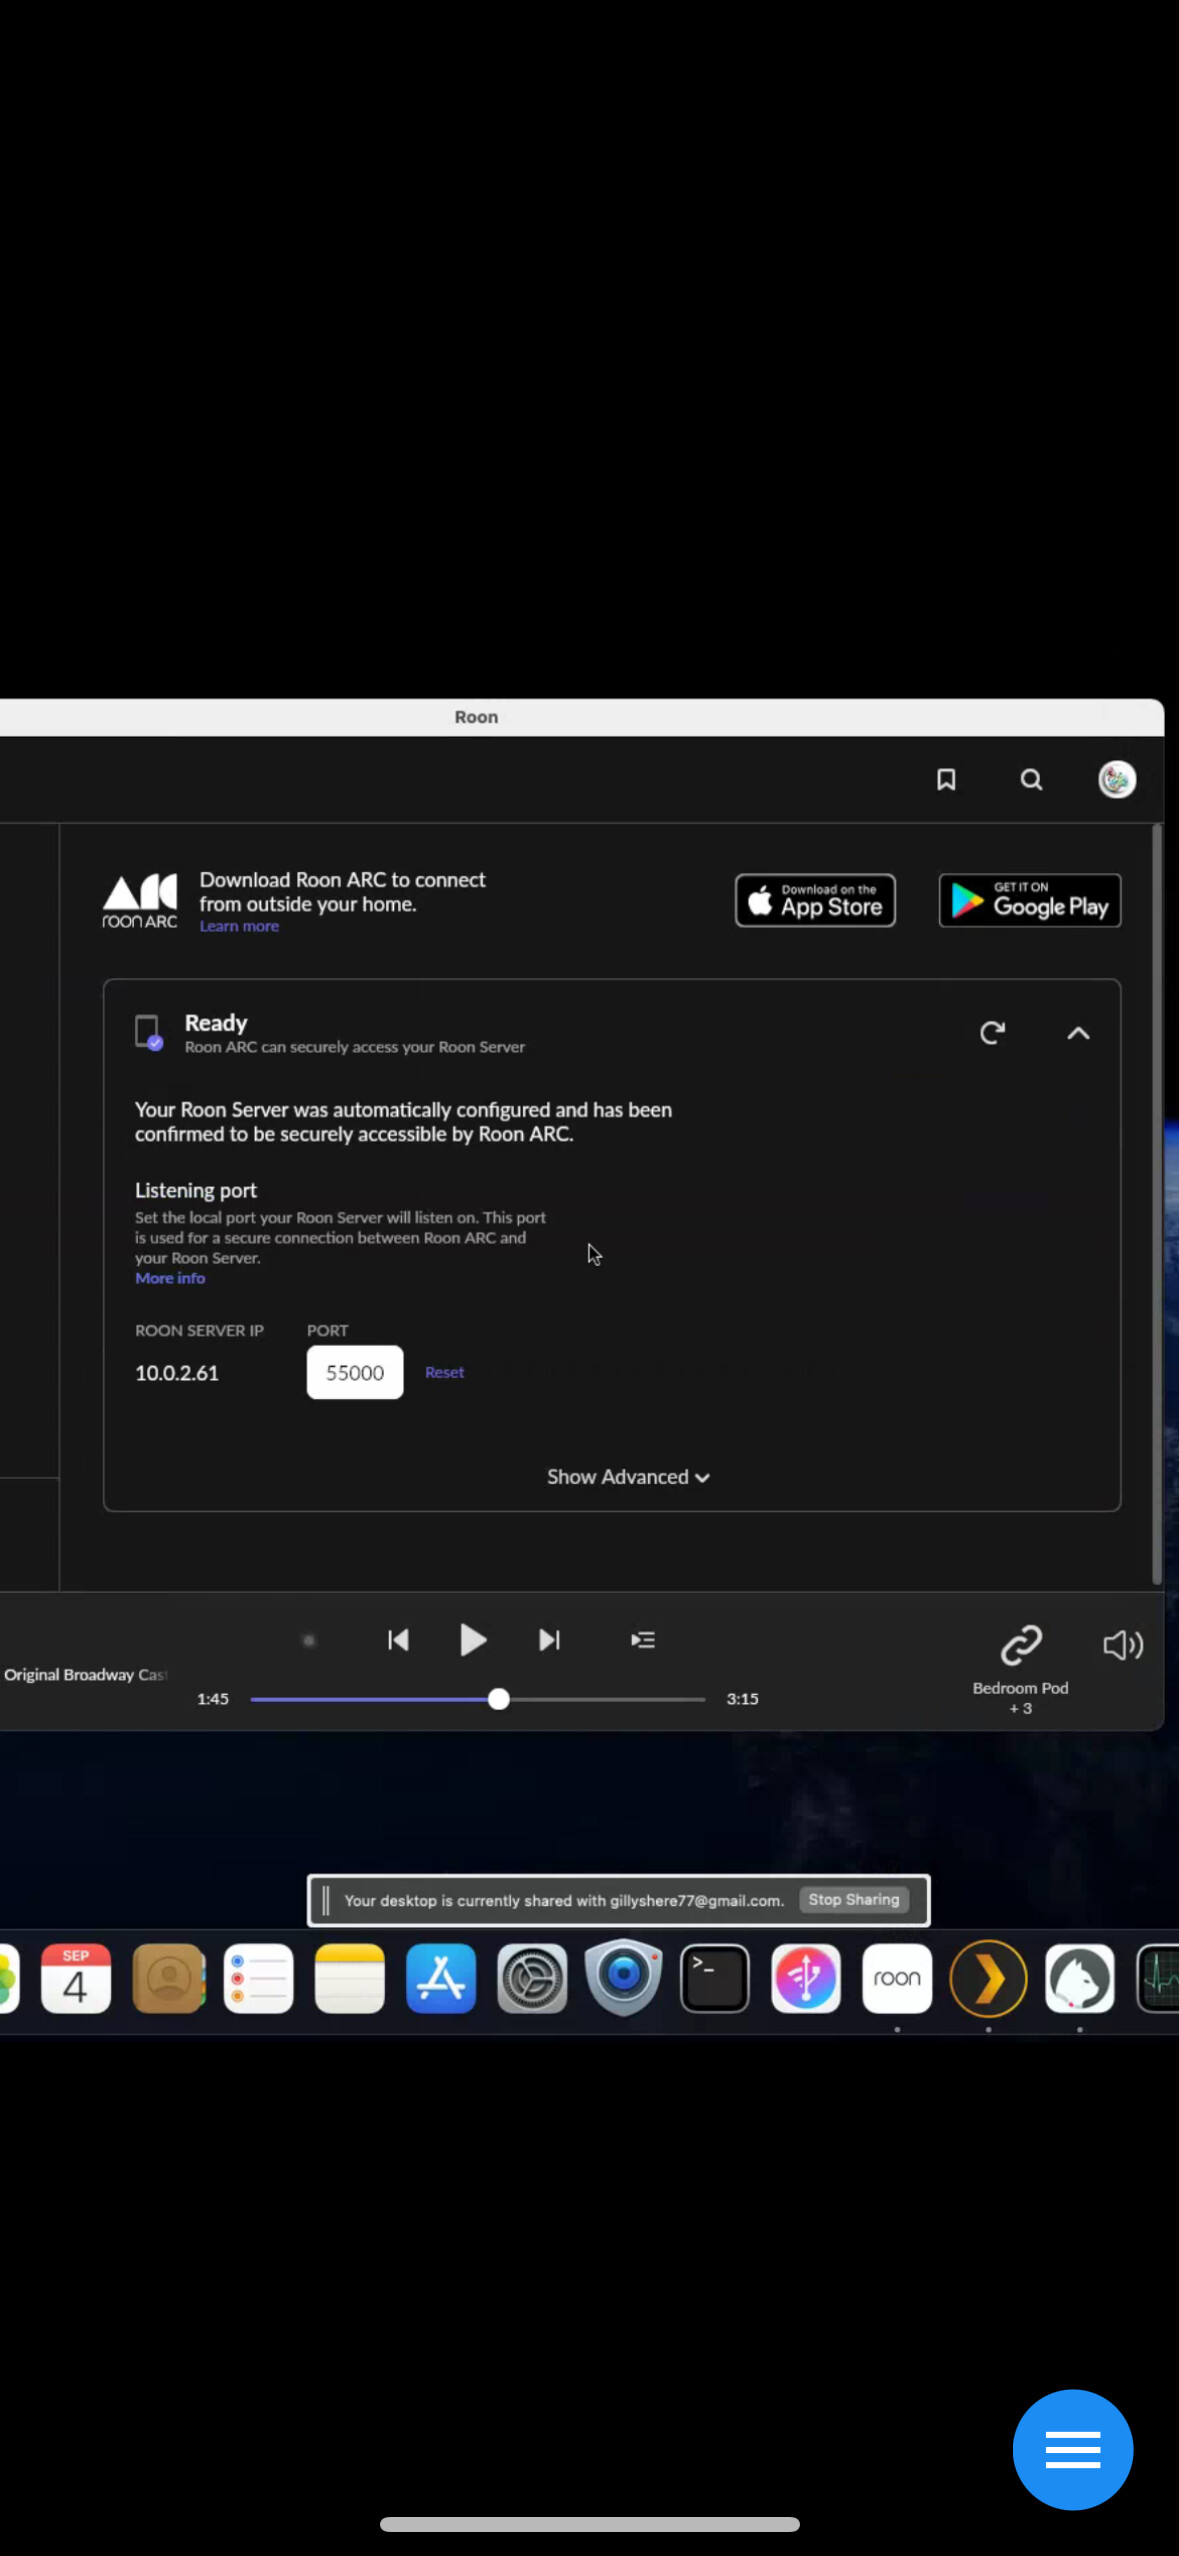Click the Stop Sharing button

click(x=854, y=1900)
